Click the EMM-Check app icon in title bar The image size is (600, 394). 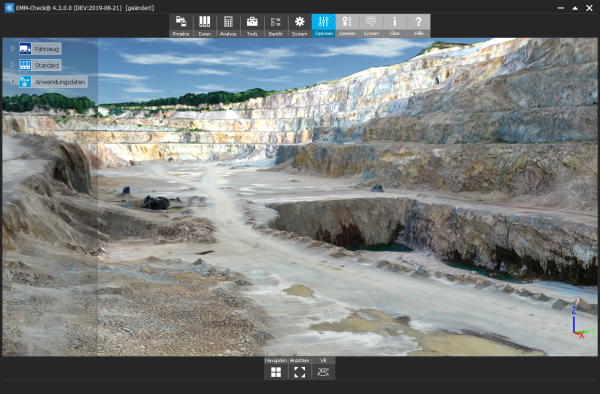click(9, 8)
